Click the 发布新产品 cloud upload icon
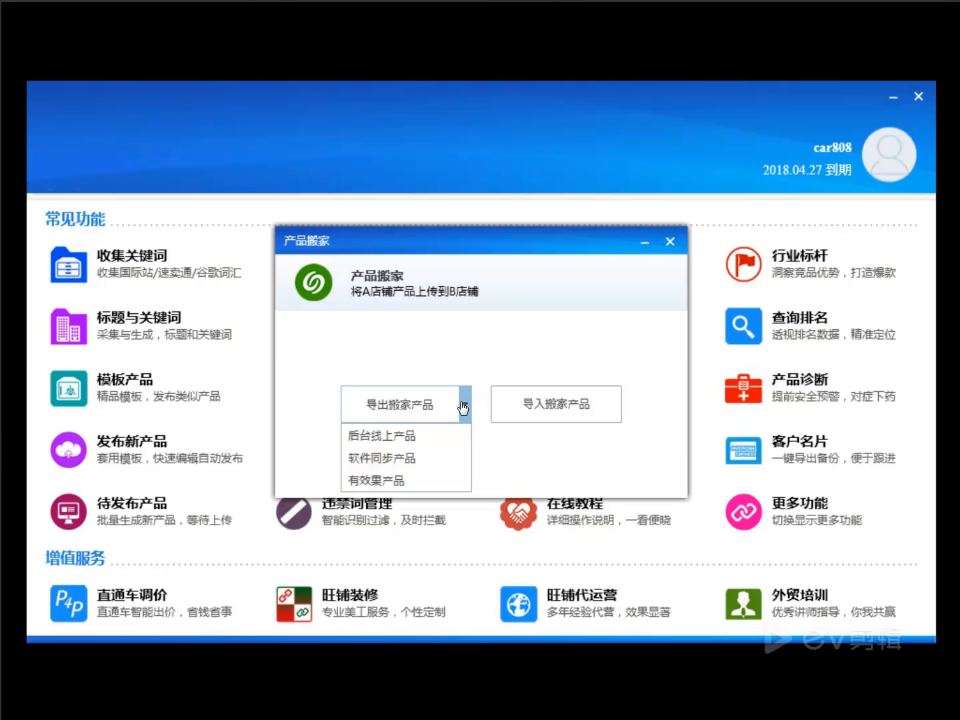 tap(69, 450)
